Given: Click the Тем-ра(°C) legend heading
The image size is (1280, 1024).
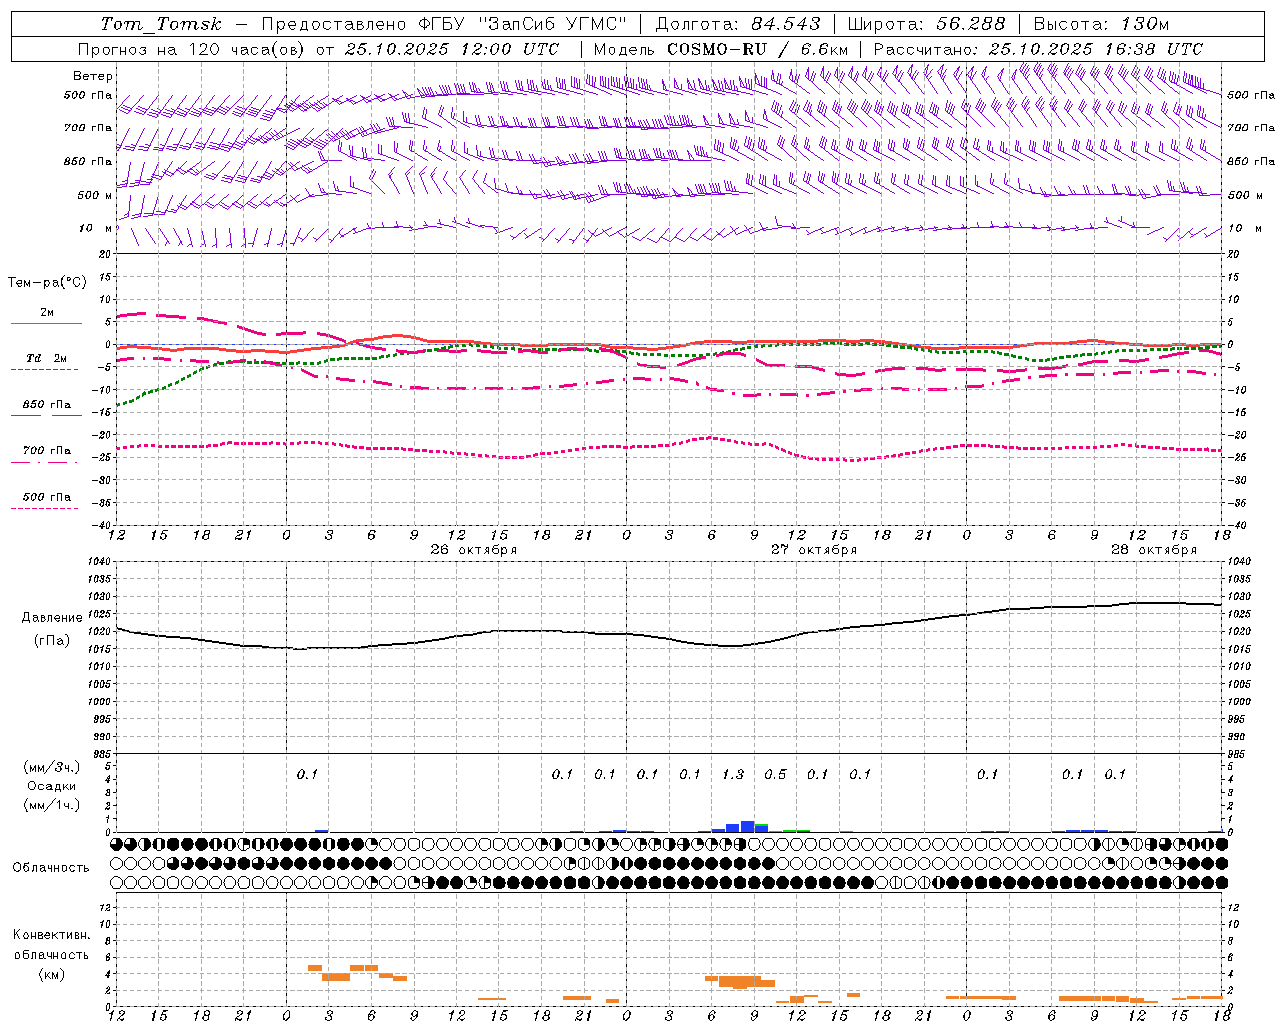Looking at the screenshot, I should (47, 283).
